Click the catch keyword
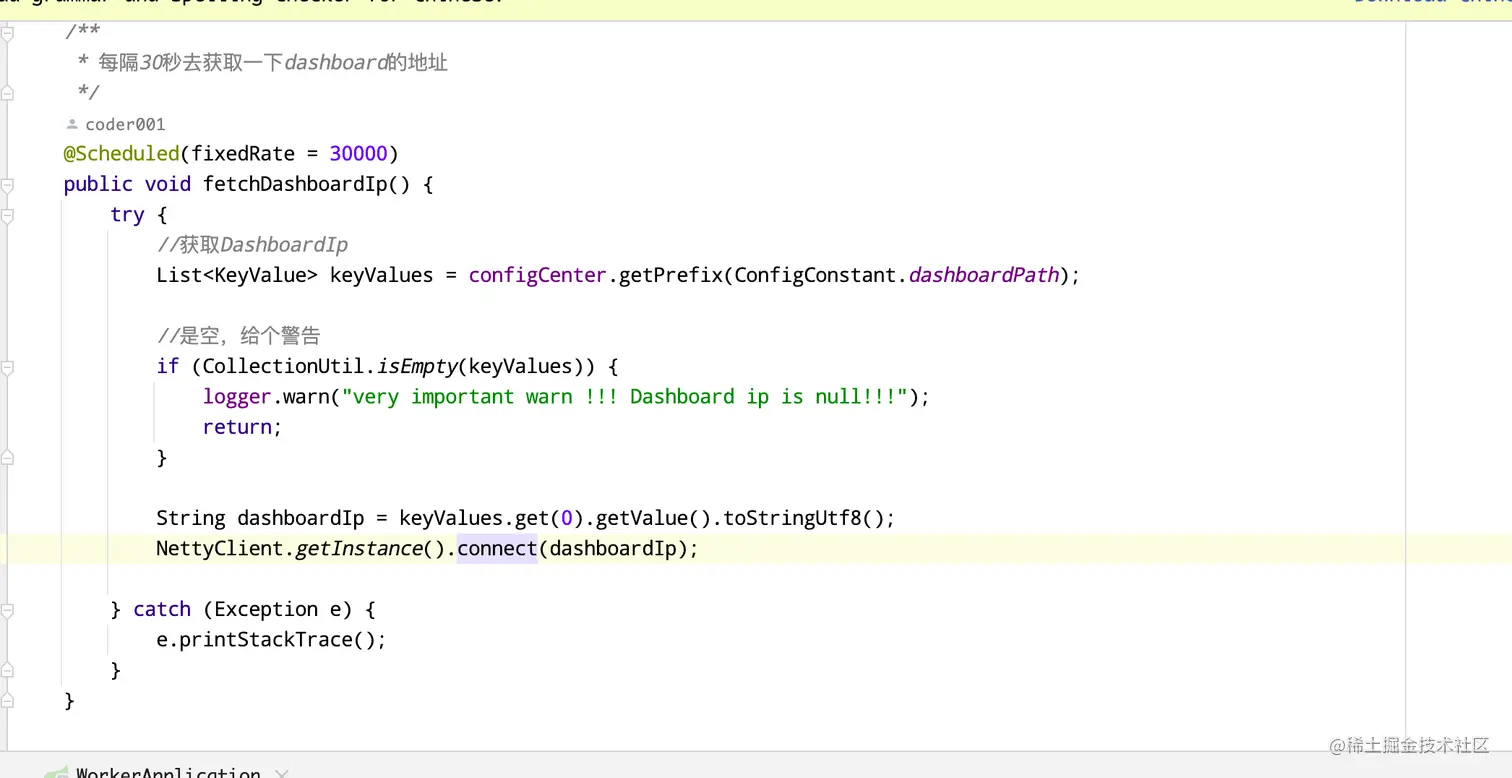 pos(162,609)
